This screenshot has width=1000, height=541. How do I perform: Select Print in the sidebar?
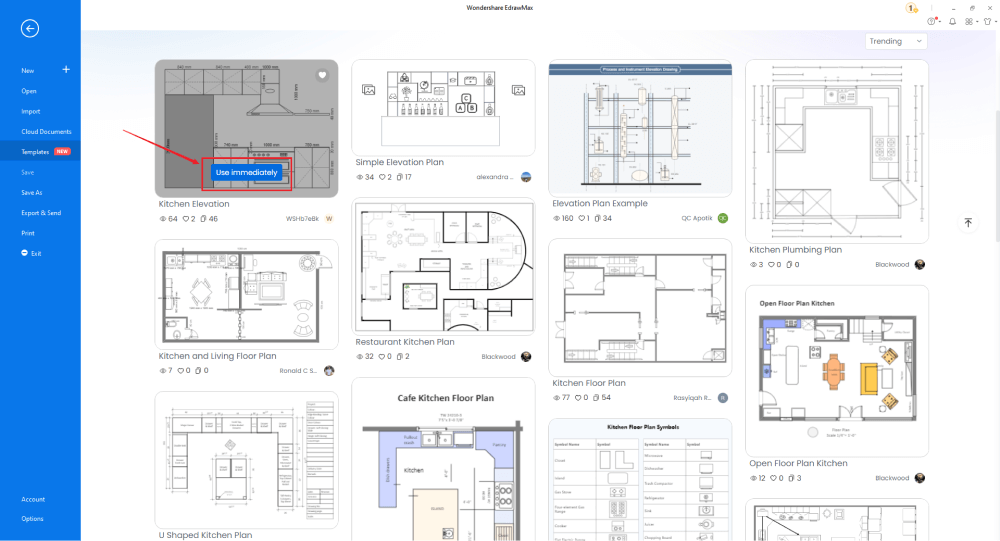[x=28, y=233]
